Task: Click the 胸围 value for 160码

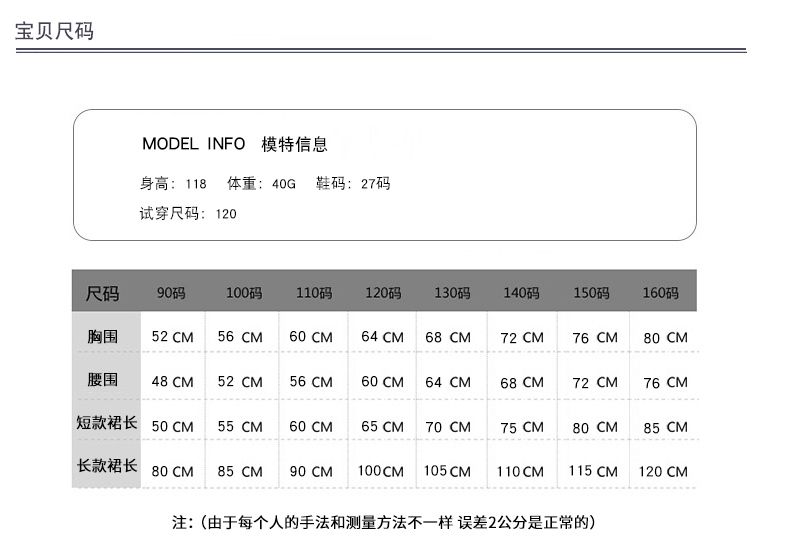Action: (666, 337)
